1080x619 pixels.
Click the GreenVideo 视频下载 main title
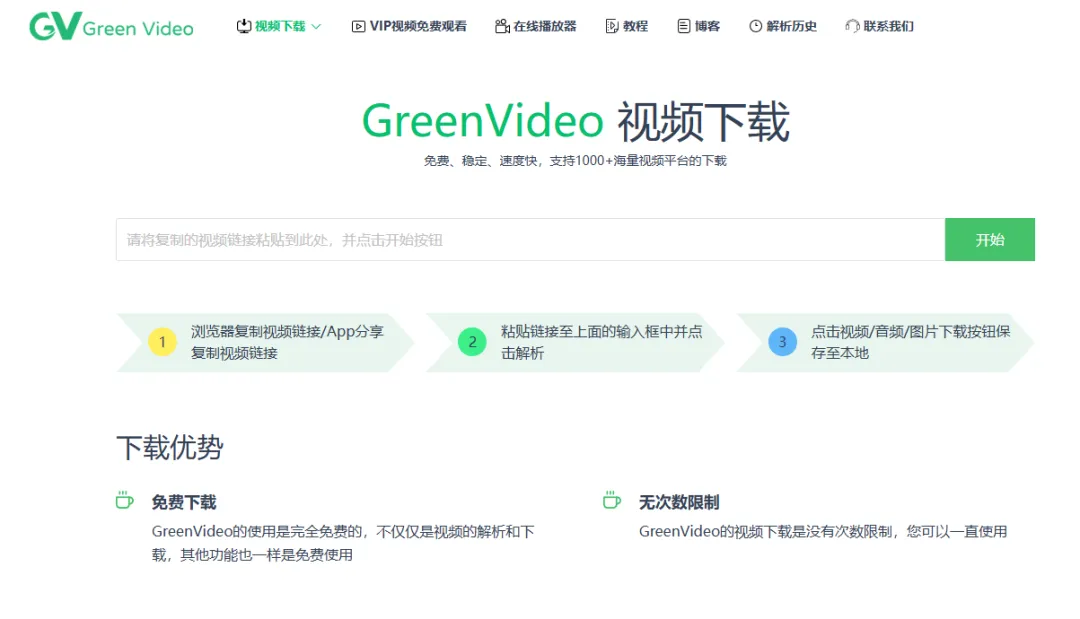point(576,122)
